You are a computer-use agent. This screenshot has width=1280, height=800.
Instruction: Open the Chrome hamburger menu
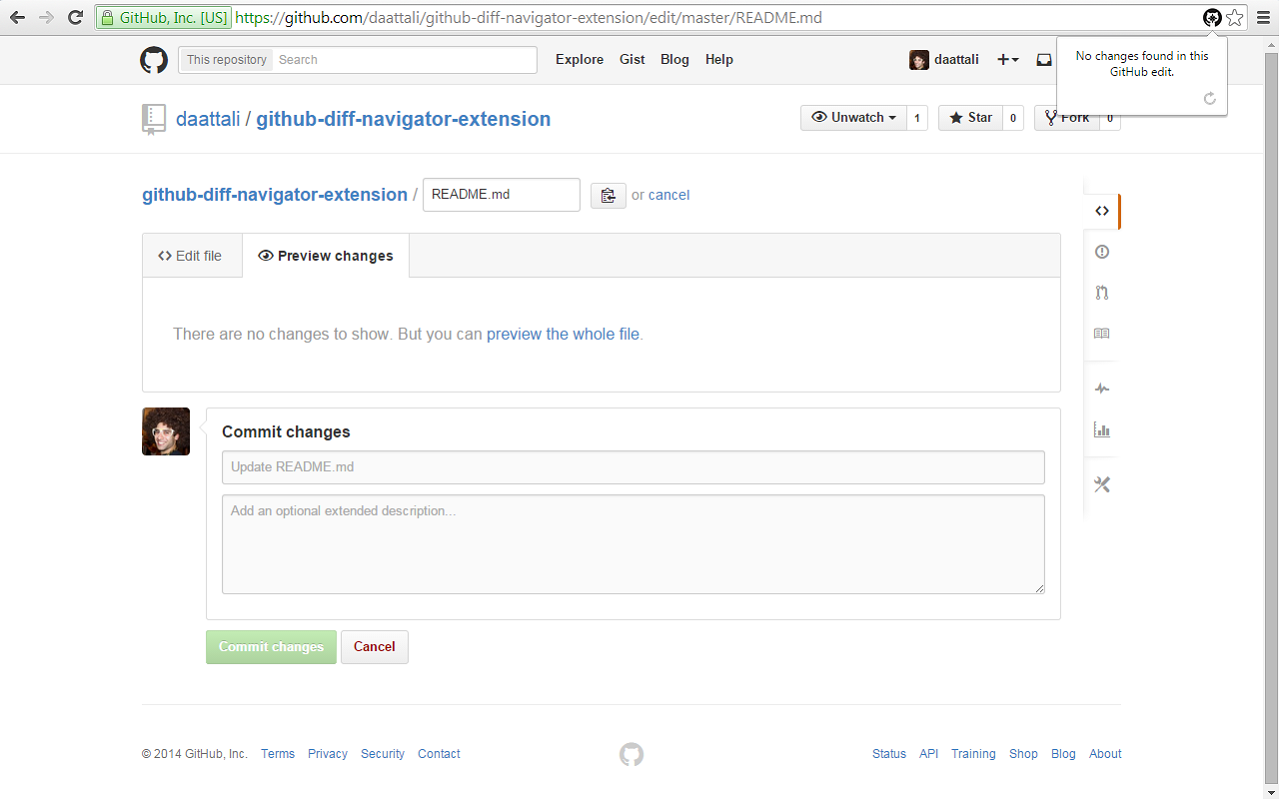pyautogui.click(x=1262, y=17)
